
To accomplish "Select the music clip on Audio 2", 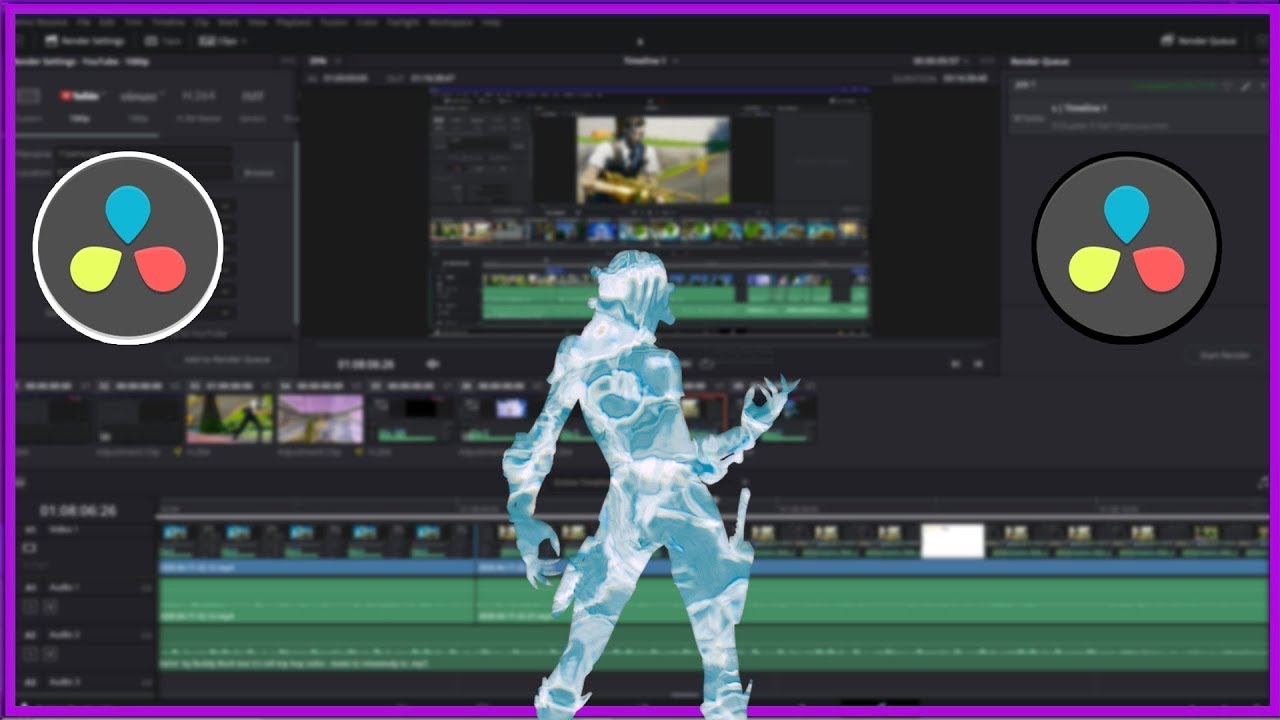I will tap(714, 649).
